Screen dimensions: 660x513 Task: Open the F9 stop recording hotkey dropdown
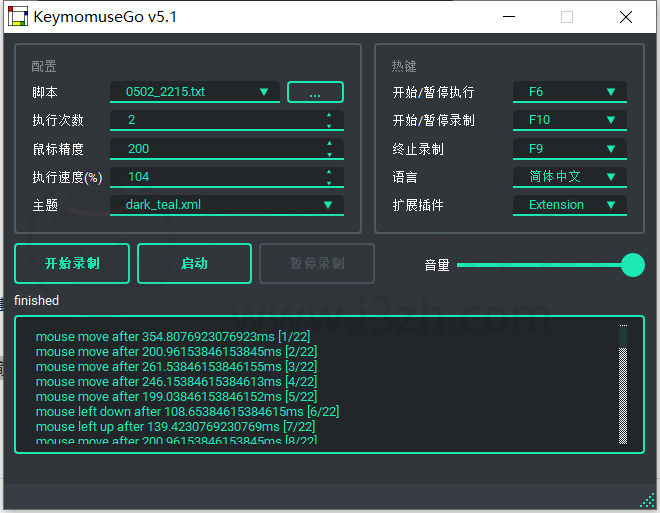570,149
